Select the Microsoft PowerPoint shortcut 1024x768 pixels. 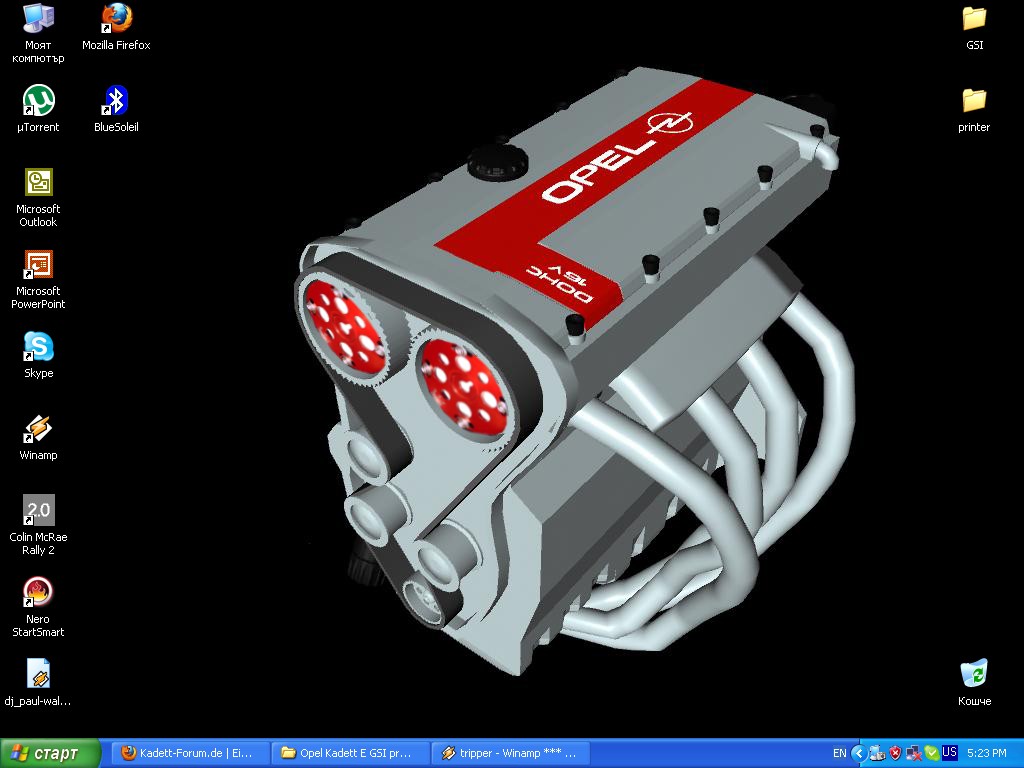click(38, 280)
